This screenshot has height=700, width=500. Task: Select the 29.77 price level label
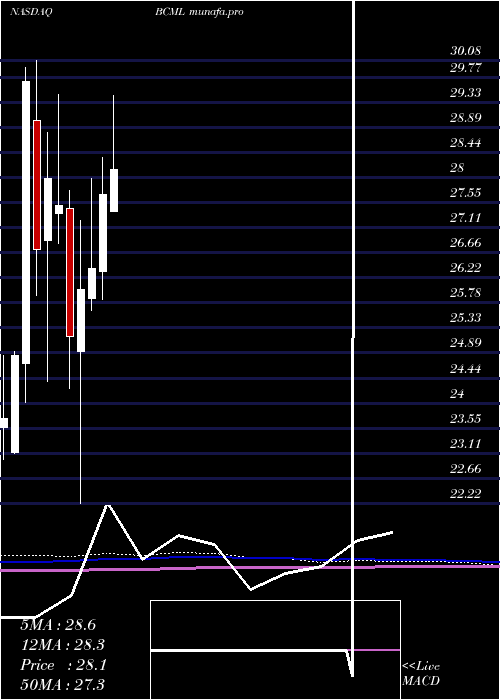click(x=466, y=68)
